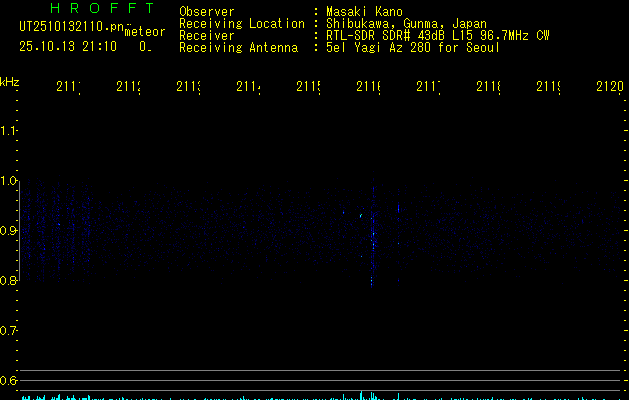The height and width of the screenshot is (400, 629).
Task: Click the 0.8 kHz axis tick label
Action: point(8,280)
